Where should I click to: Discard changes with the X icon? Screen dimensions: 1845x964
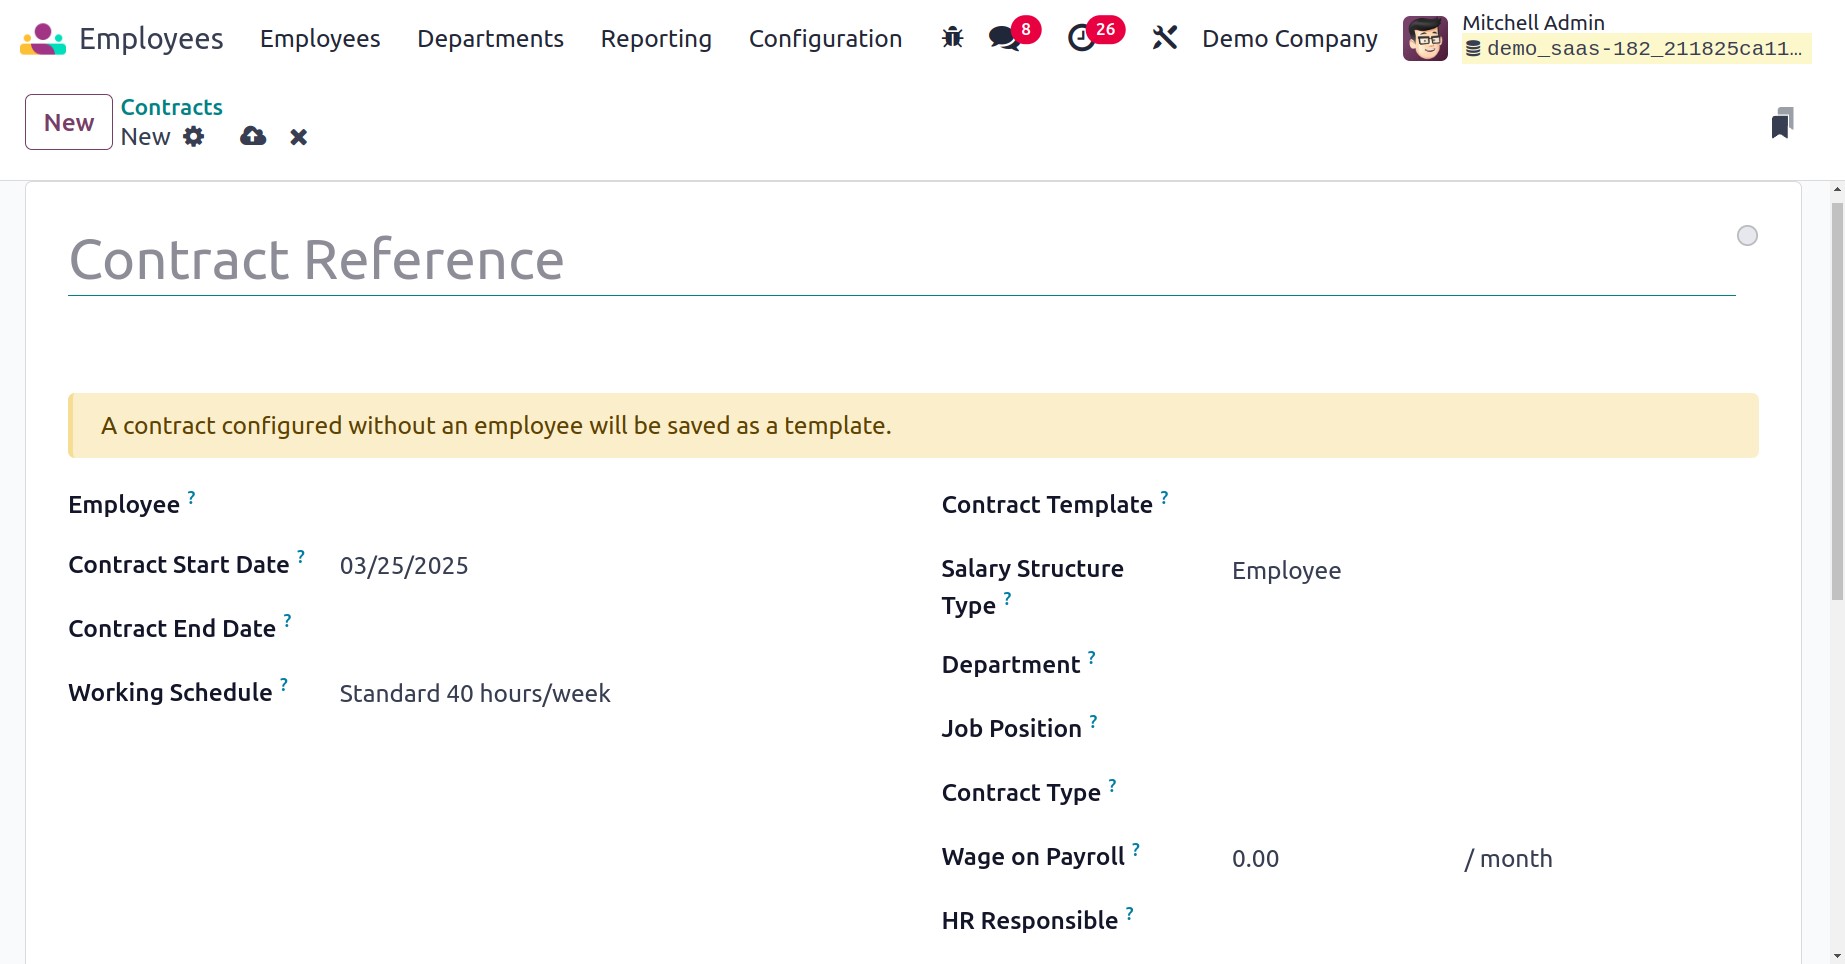pyautogui.click(x=298, y=137)
